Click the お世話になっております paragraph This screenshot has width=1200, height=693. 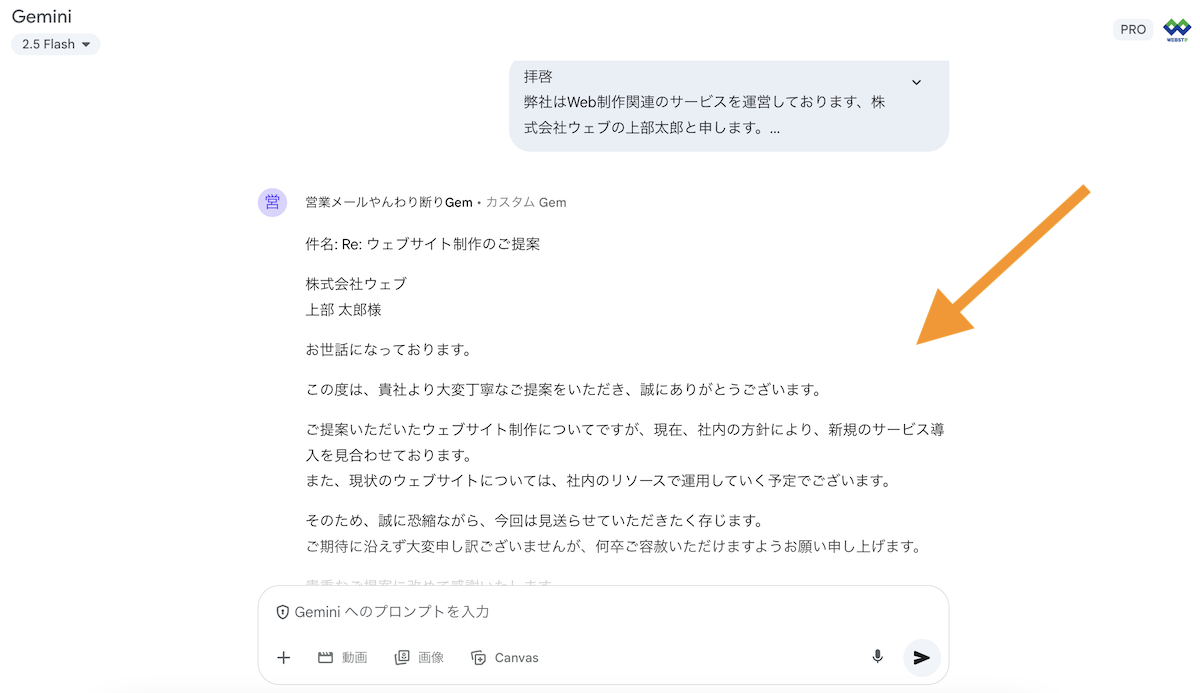[388, 350]
